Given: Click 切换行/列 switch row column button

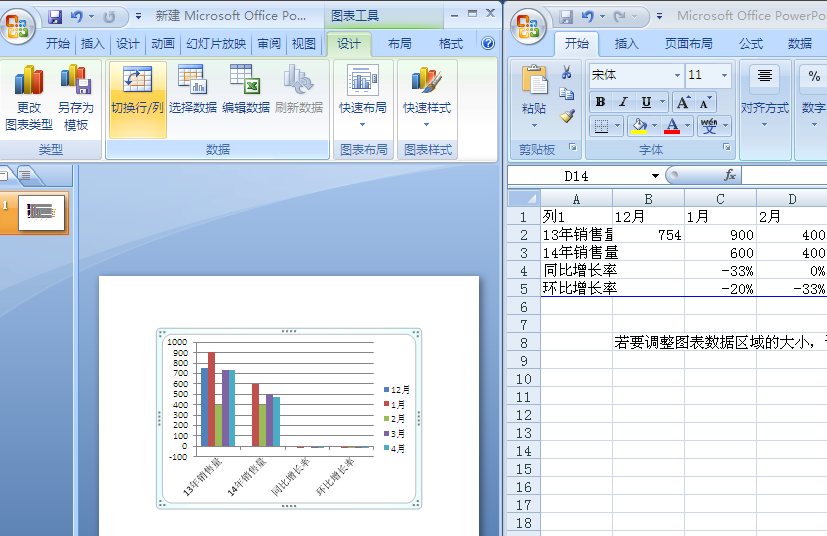Looking at the screenshot, I should (x=137, y=99).
